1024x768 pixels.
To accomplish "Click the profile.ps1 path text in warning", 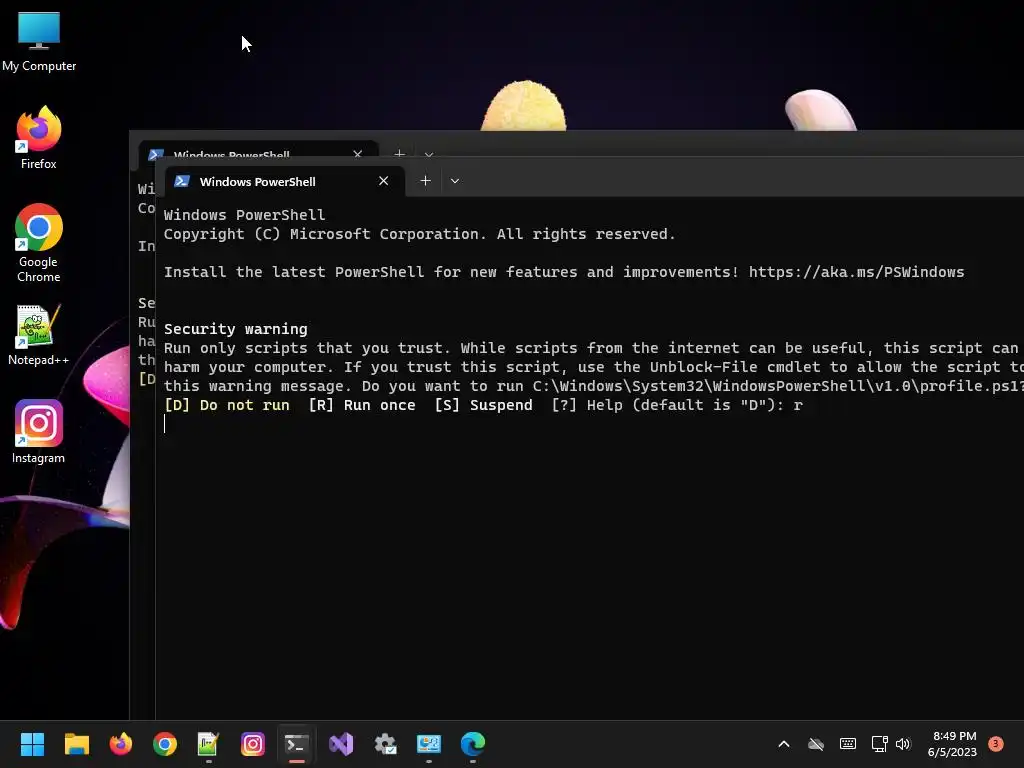I will click(x=778, y=386).
